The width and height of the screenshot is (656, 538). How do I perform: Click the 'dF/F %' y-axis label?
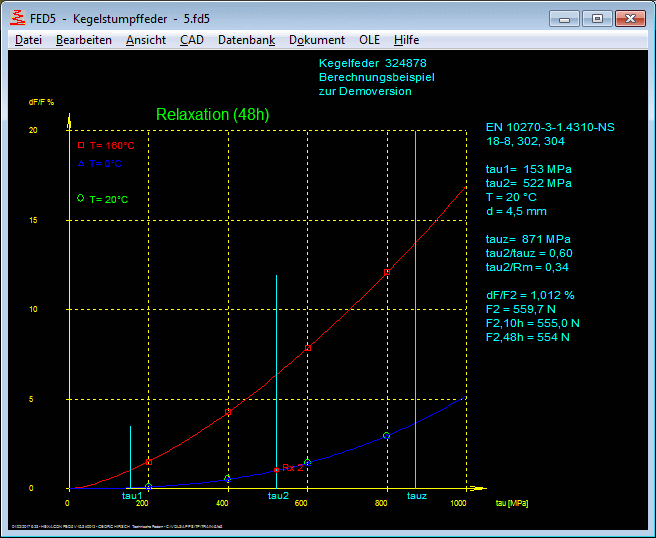[x=41, y=102]
